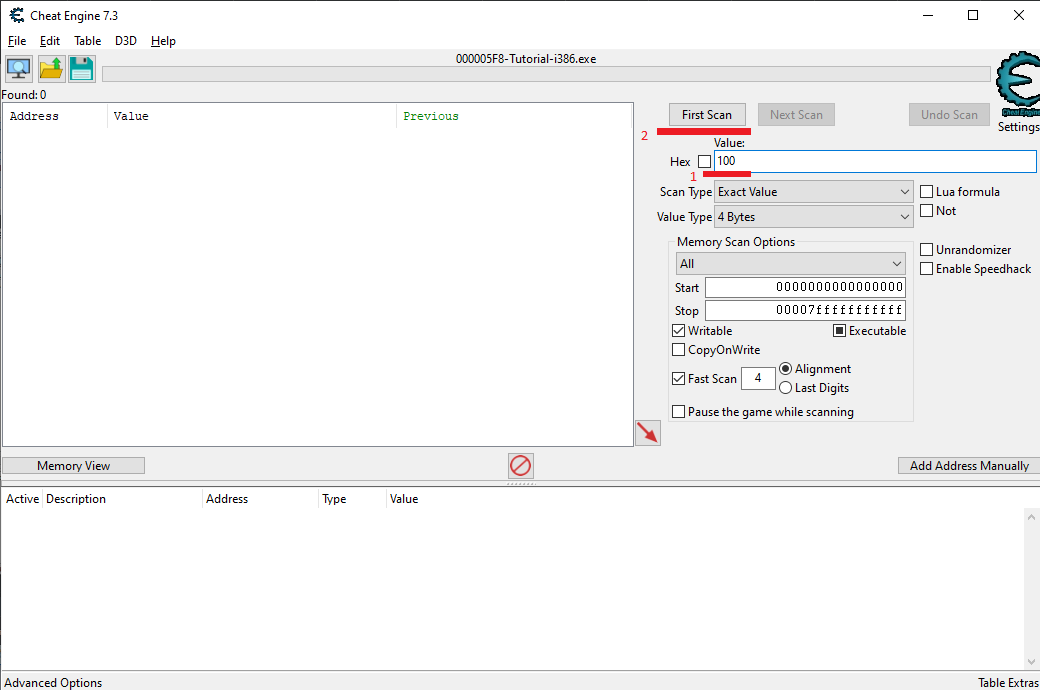Open the Scan Type dropdown
The width and height of the screenshot is (1040, 690).
click(x=814, y=192)
